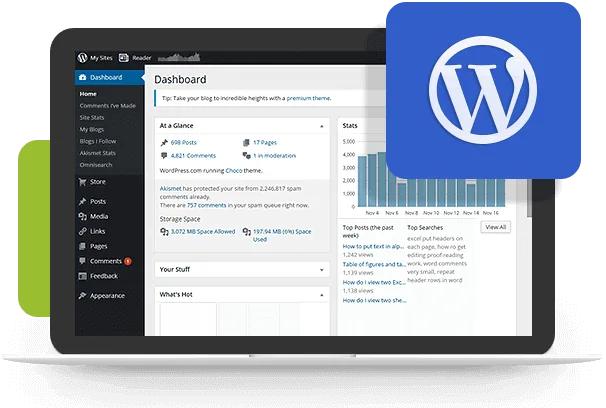This screenshot has width=606, height=408.
Task: Click the Storage Space heading
Action: [180, 219]
